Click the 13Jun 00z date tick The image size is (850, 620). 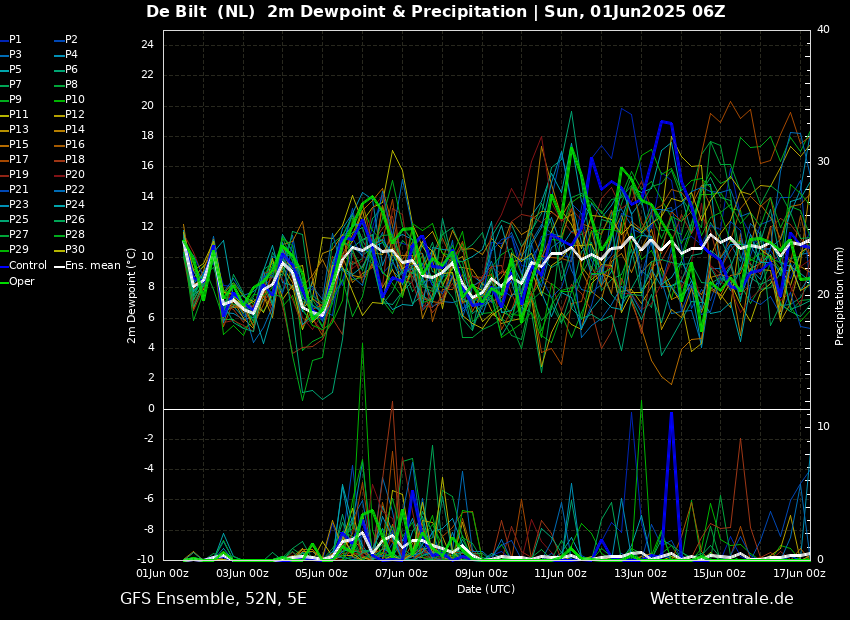click(x=641, y=573)
